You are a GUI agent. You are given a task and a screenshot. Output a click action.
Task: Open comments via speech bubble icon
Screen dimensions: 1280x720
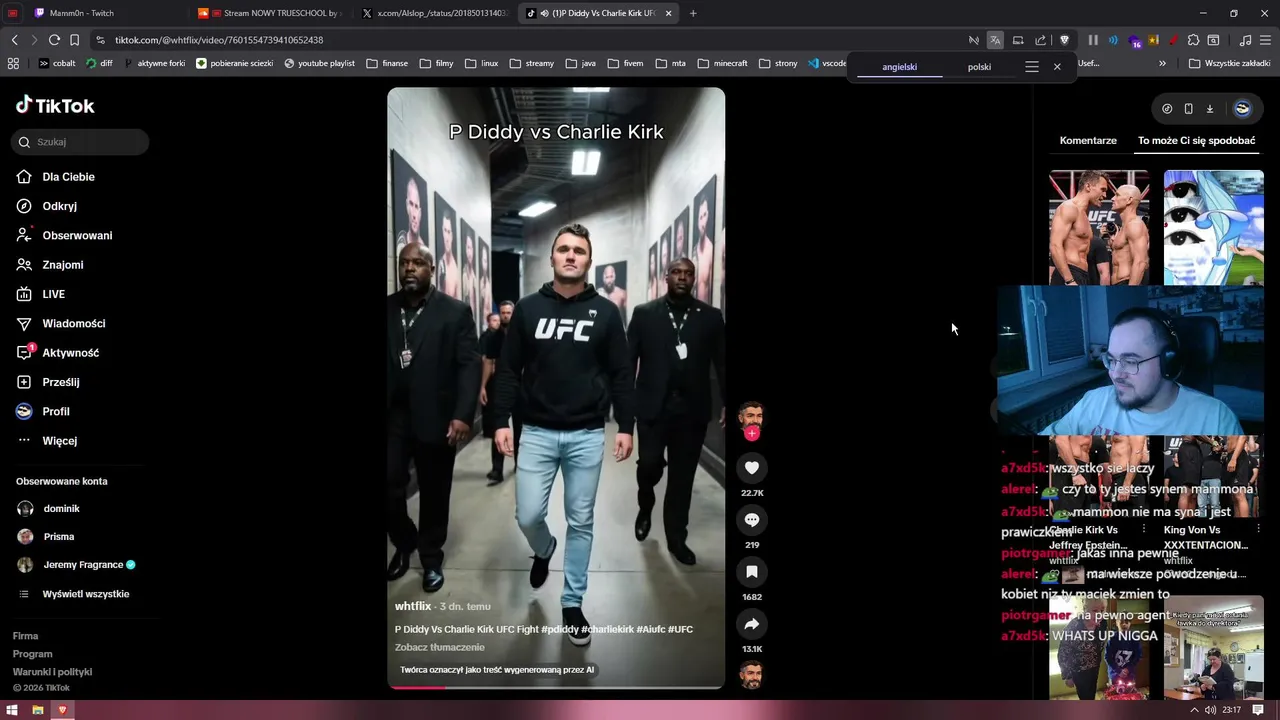coord(752,519)
